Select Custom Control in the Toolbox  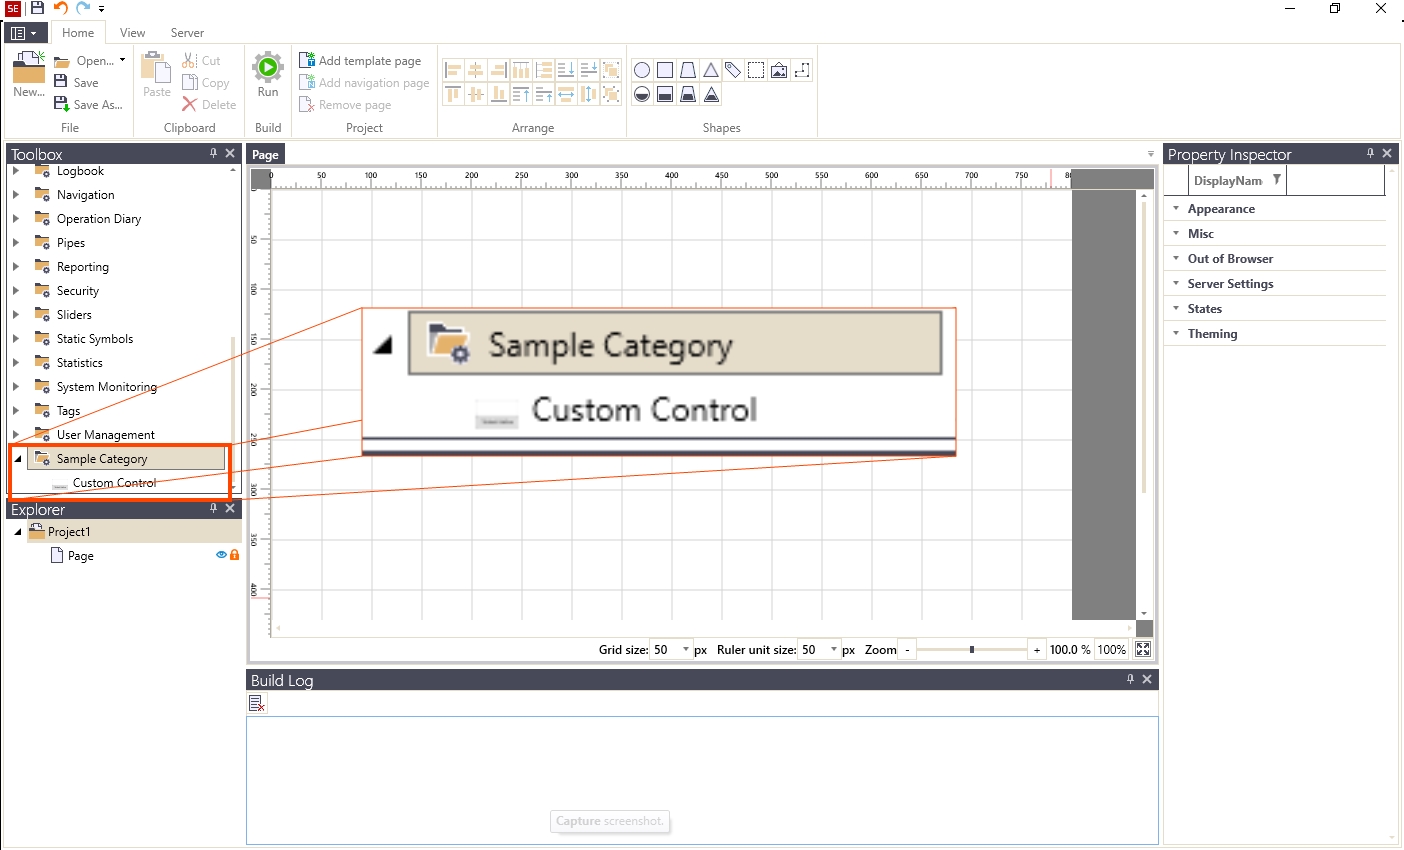[114, 483]
